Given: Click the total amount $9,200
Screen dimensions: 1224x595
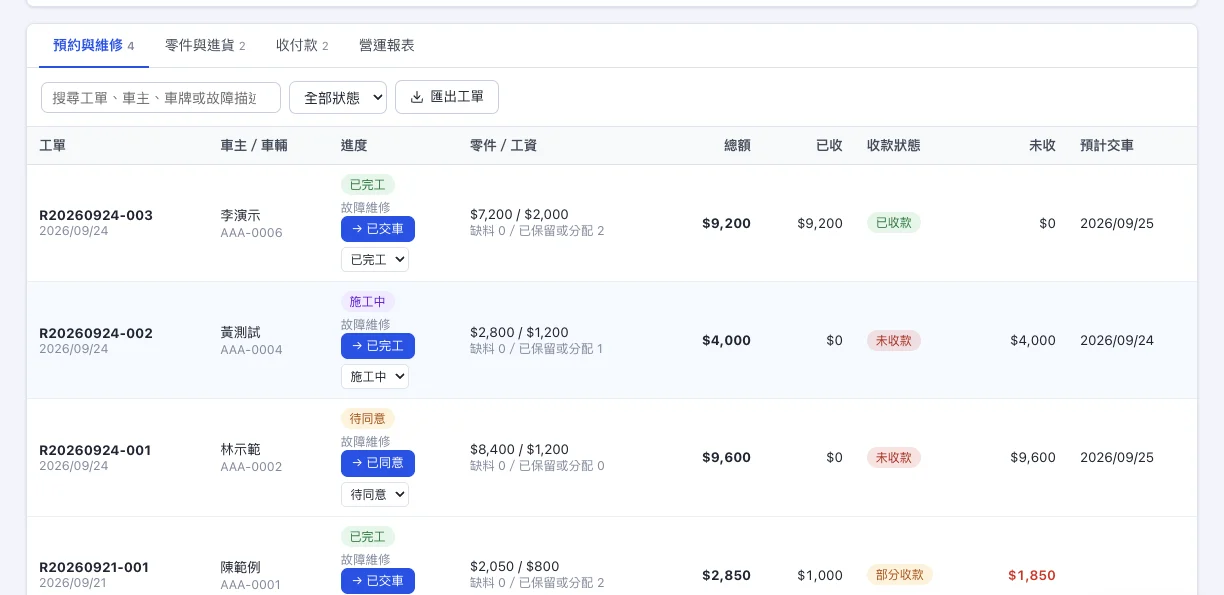Looking at the screenshot, I should pyautogui.click(x=726, y=223).
